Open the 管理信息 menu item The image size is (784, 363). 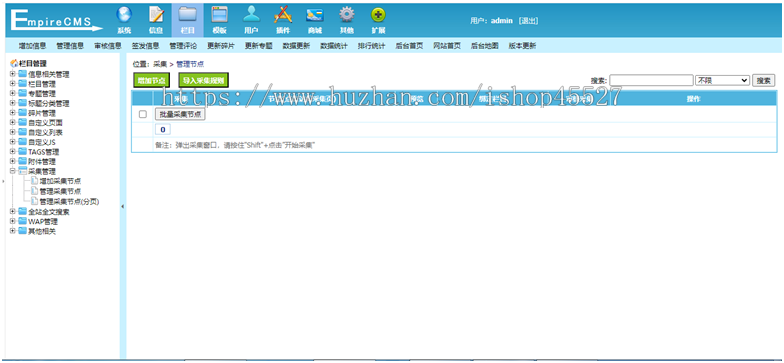coord(70,46)
